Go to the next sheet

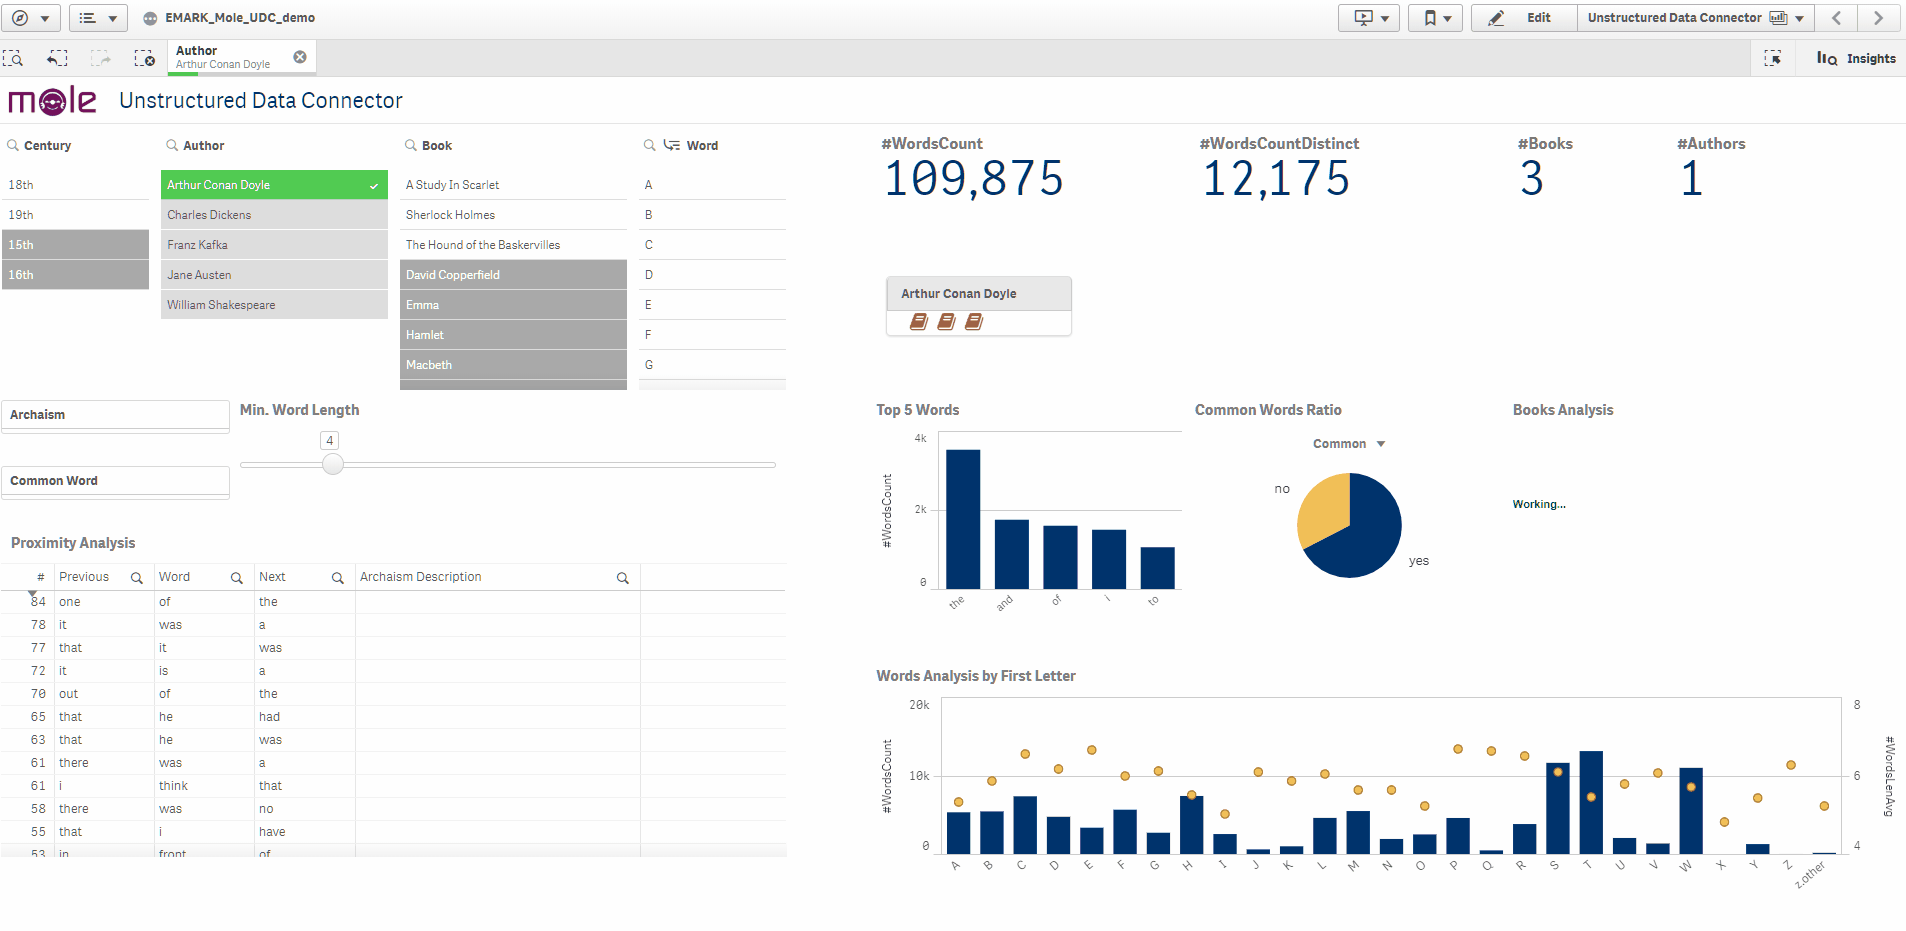1878,18
